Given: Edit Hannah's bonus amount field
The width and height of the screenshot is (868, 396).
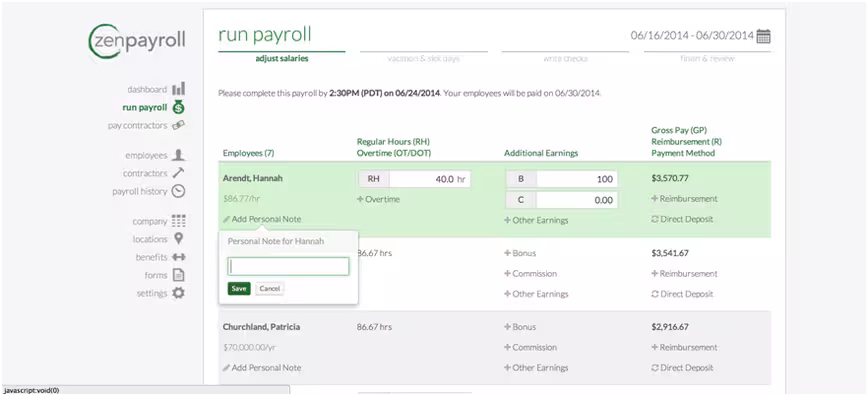Looking at the screenshot, I should (577, 179).
